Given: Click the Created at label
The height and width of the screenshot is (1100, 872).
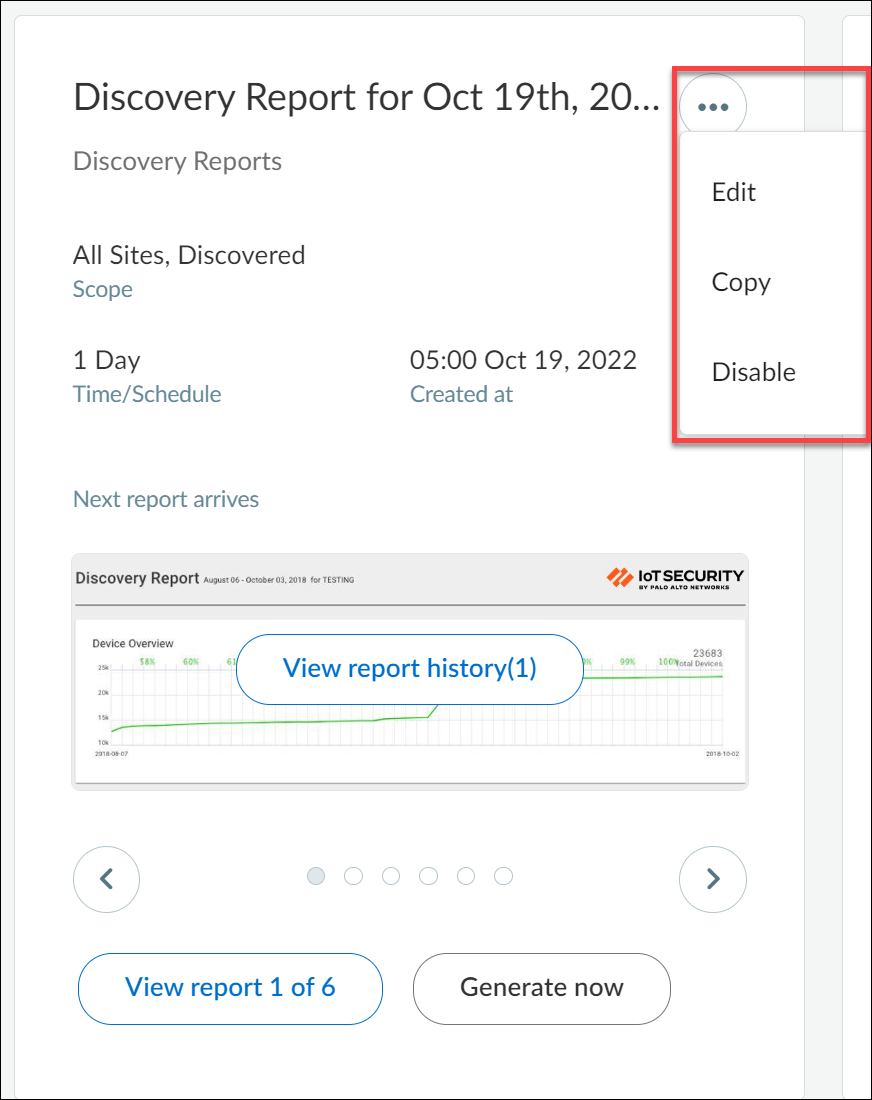Looking at the screenshot, I should click(x=461, y=394).
